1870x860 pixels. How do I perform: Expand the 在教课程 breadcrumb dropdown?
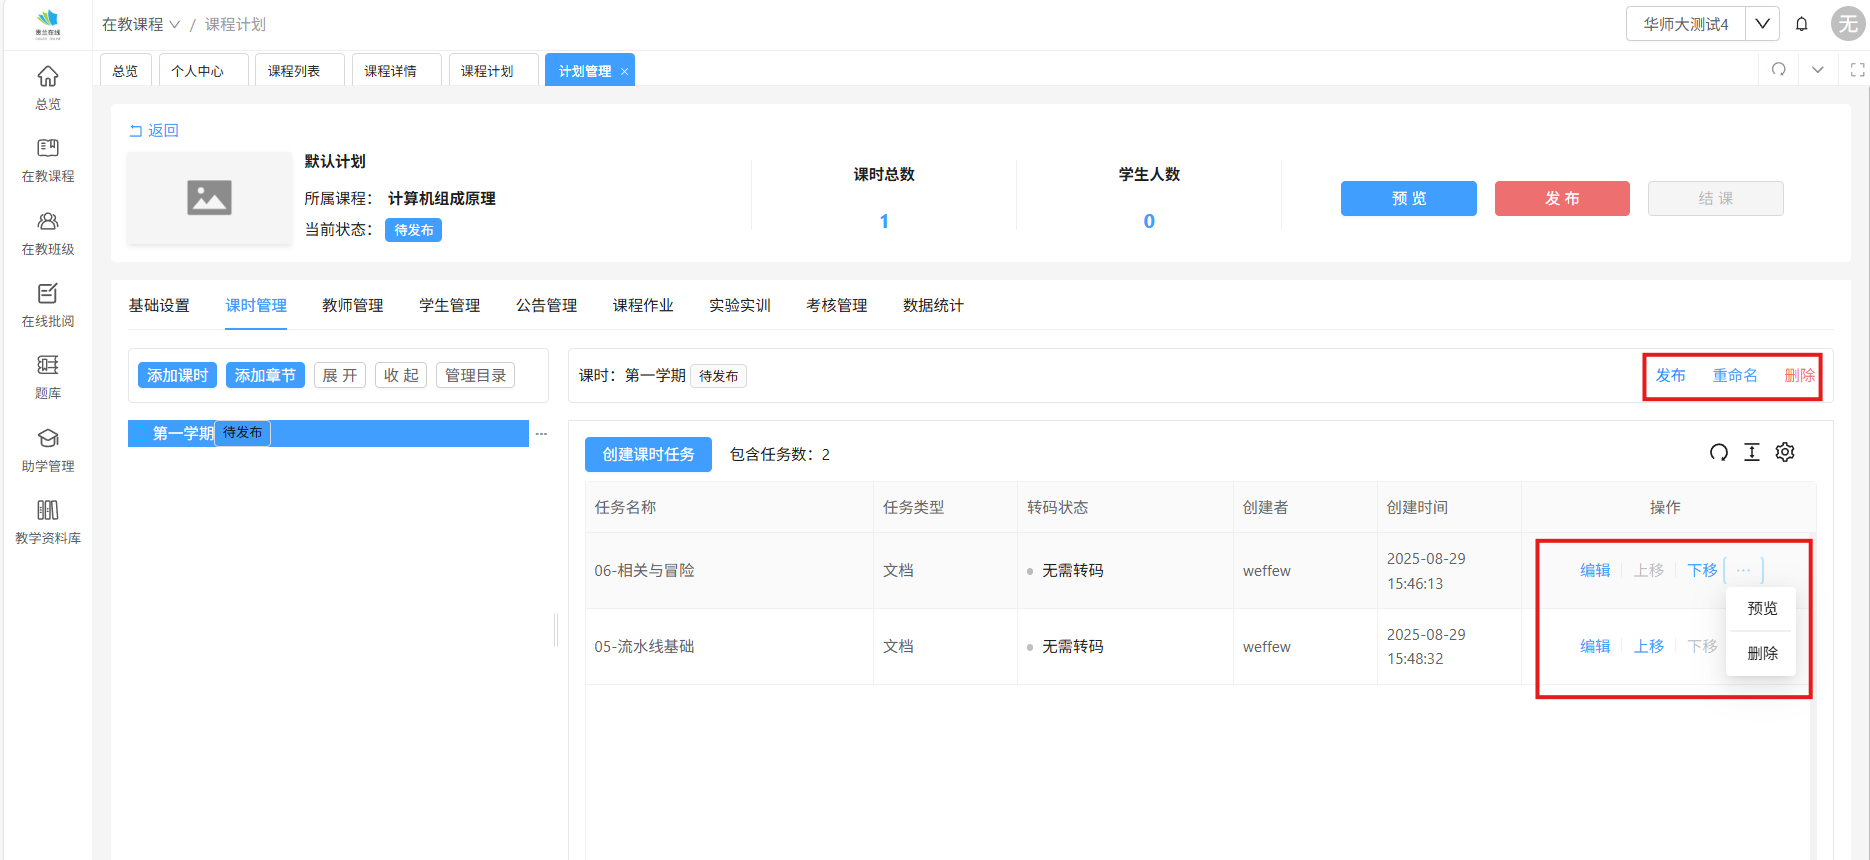[x=175, y=25]
